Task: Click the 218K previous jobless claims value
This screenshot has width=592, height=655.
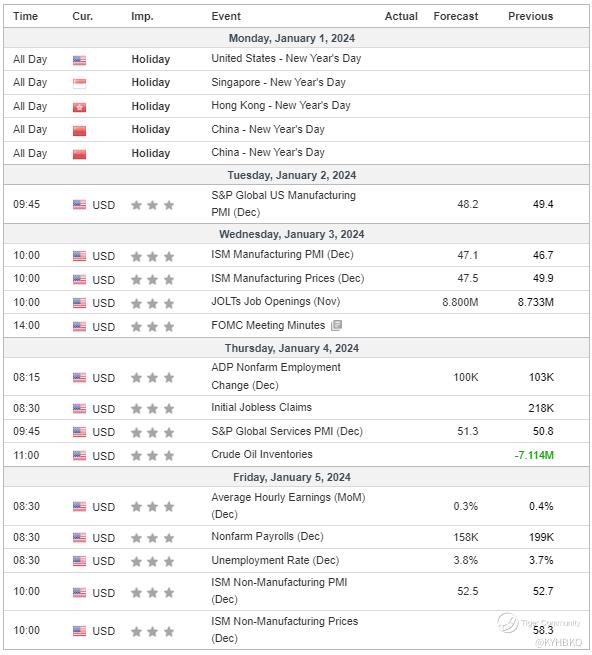Action: (541, 408)
